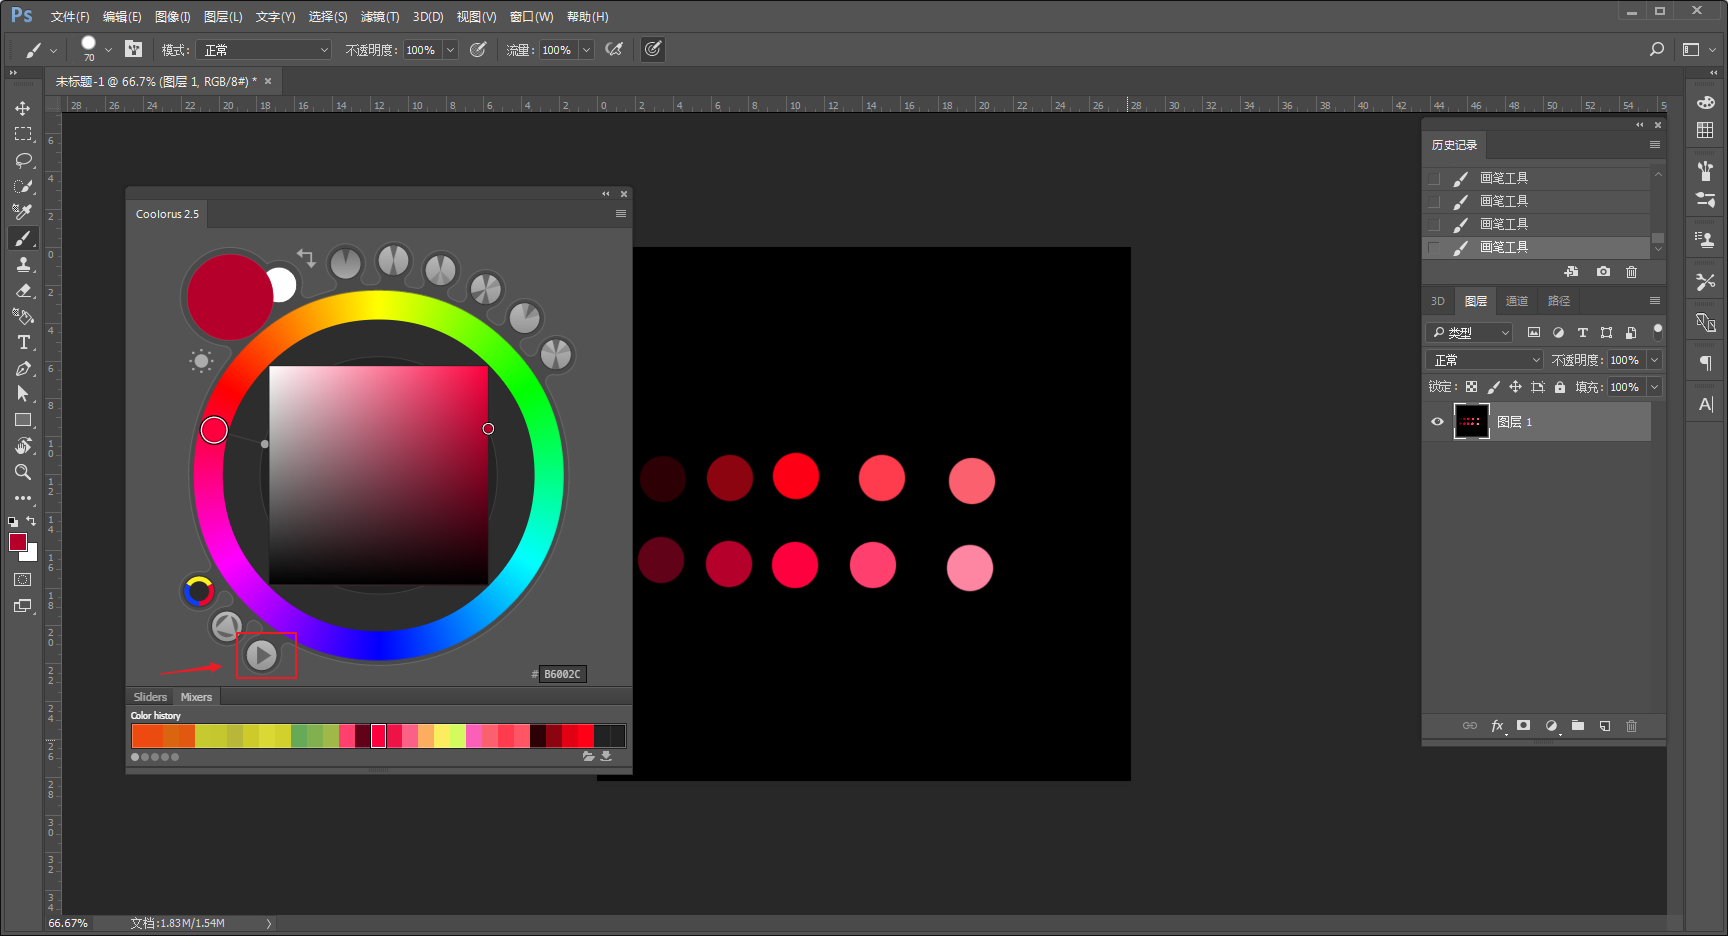
Task: Toggle layer filtering on/off switch
Action: (1657, 332)
